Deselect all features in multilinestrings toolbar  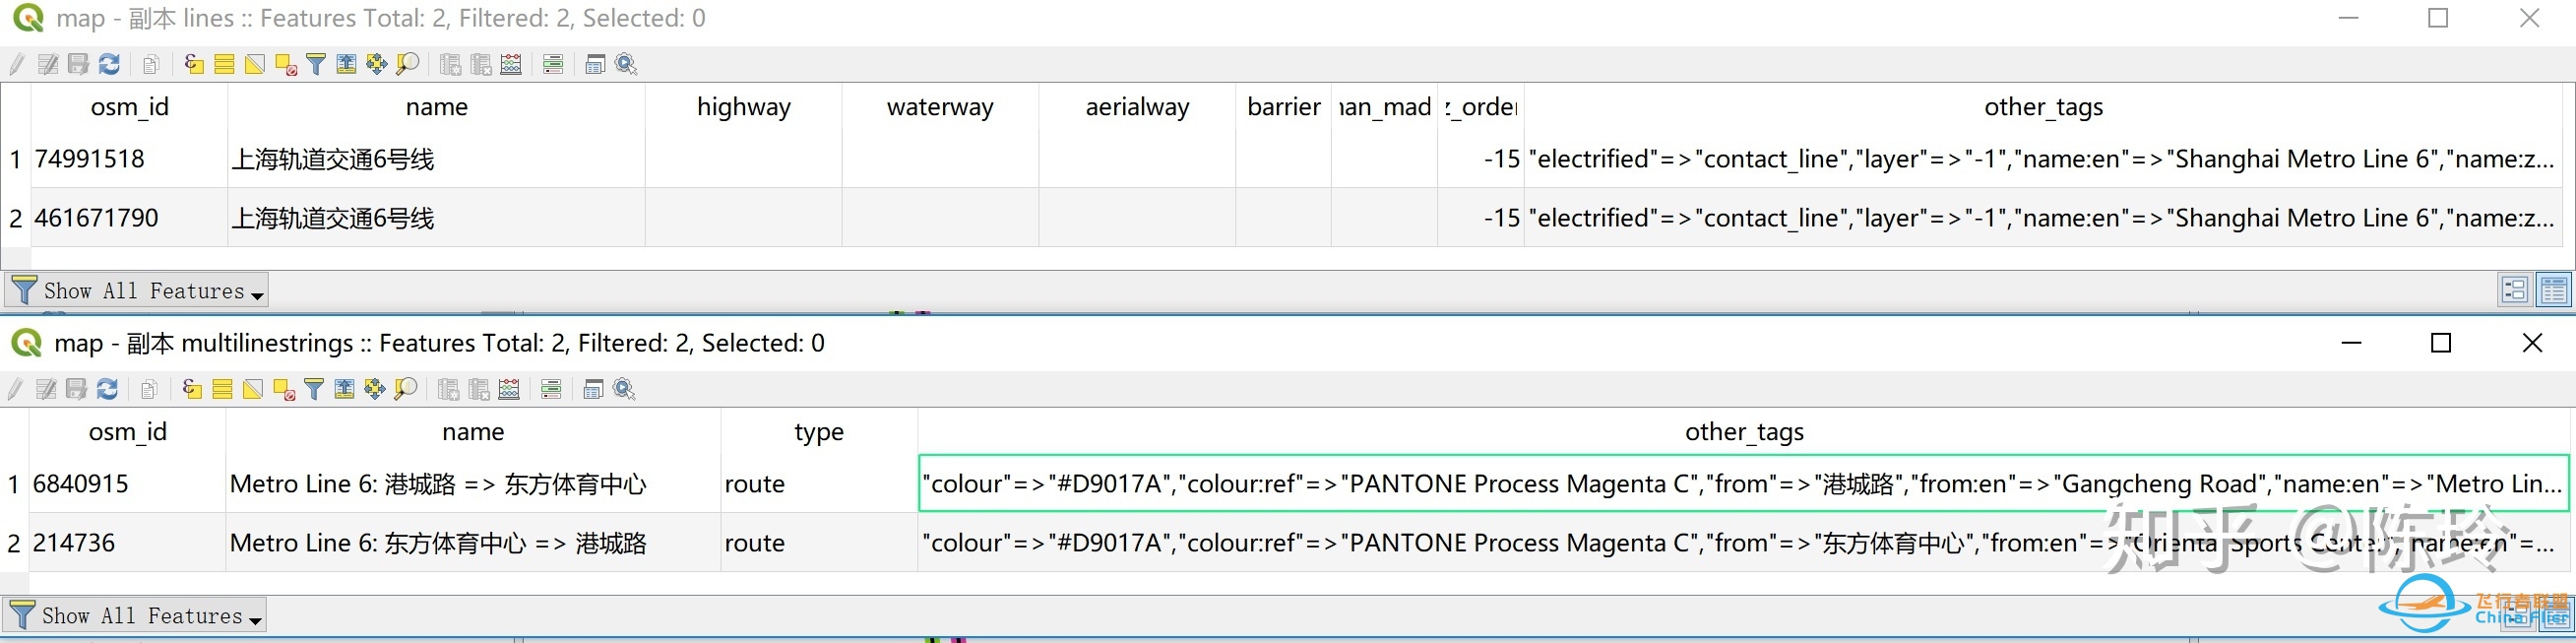coord(284,390)
